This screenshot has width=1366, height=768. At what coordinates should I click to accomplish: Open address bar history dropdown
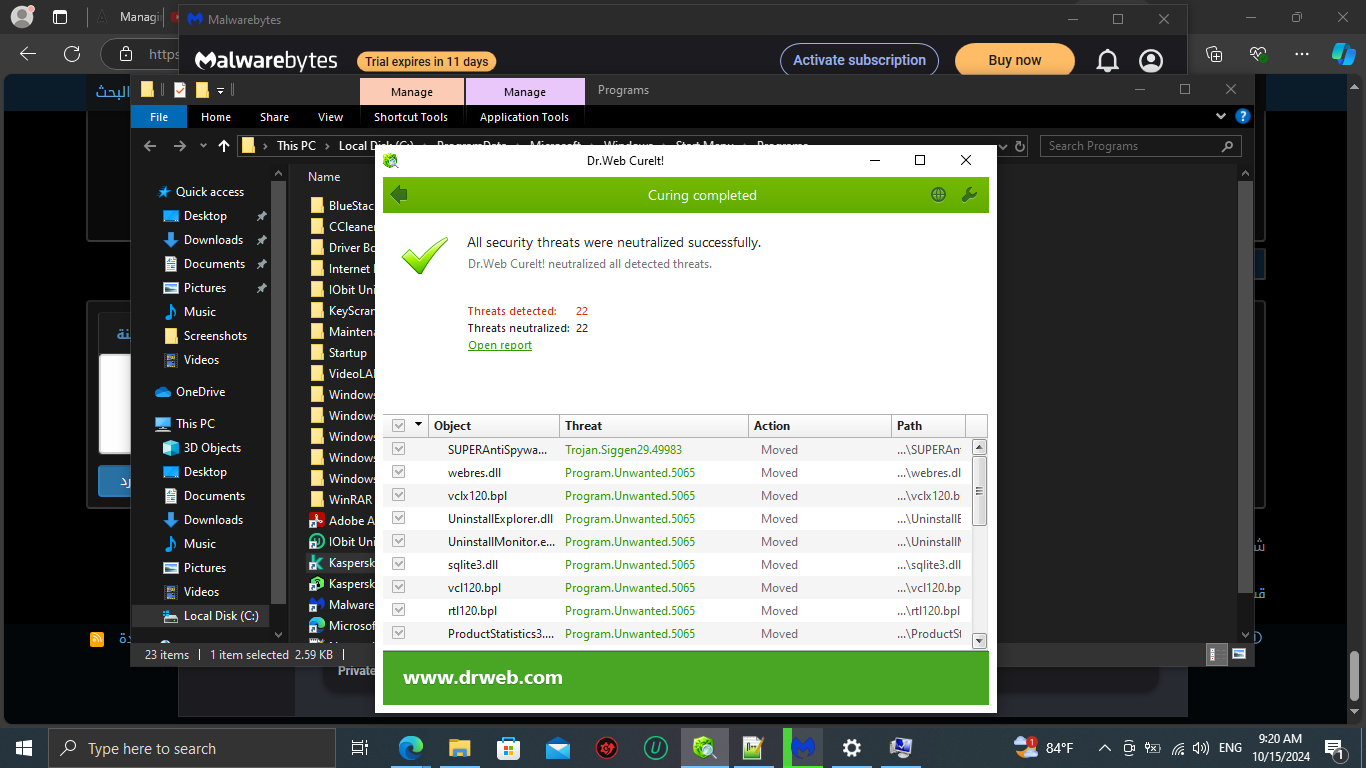[1004, 146]
